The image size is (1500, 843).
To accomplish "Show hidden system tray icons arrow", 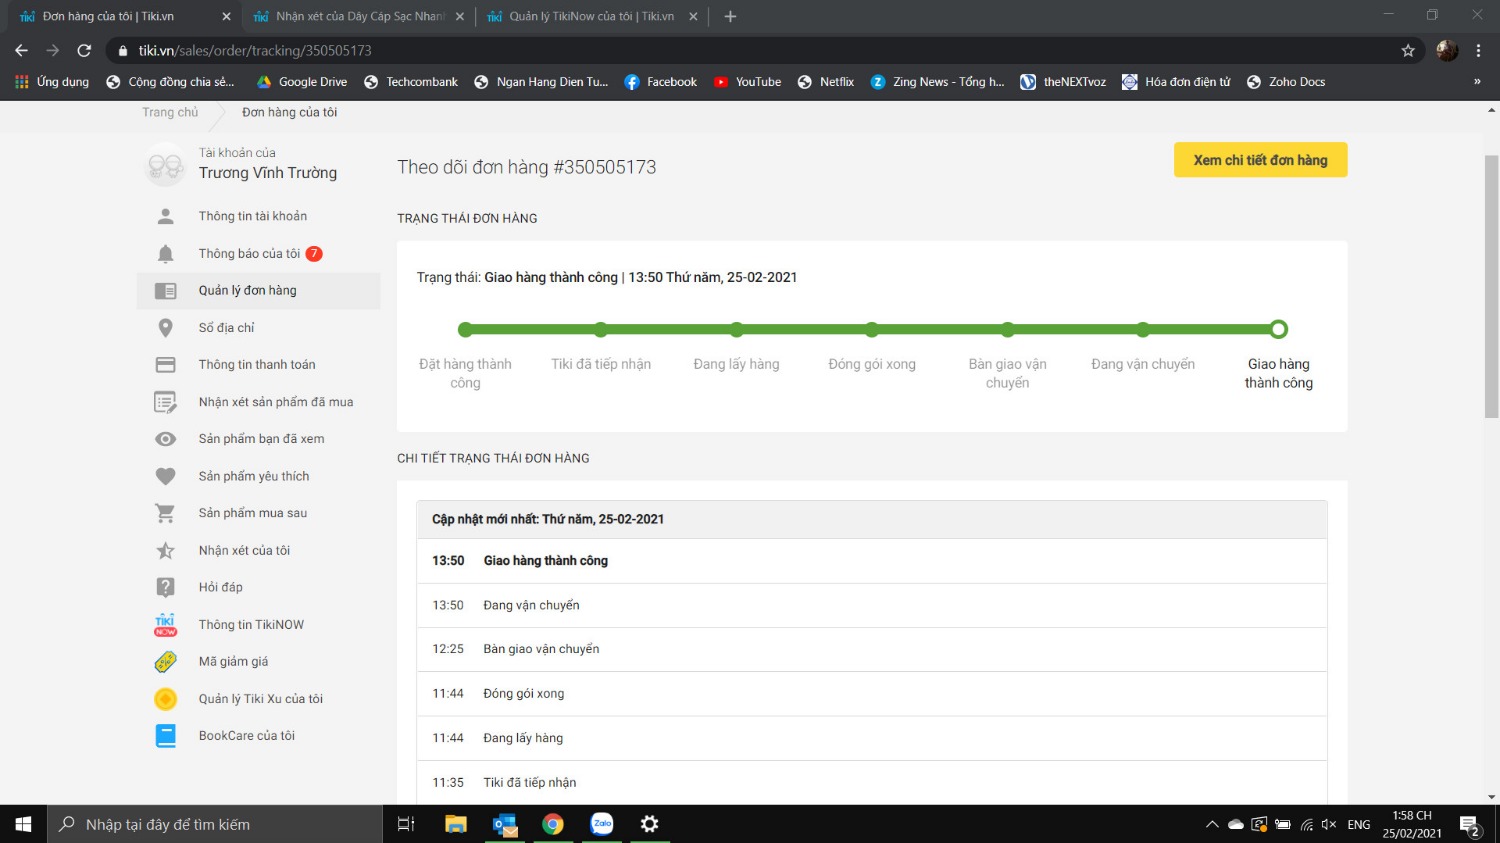I will point(1212,825).
